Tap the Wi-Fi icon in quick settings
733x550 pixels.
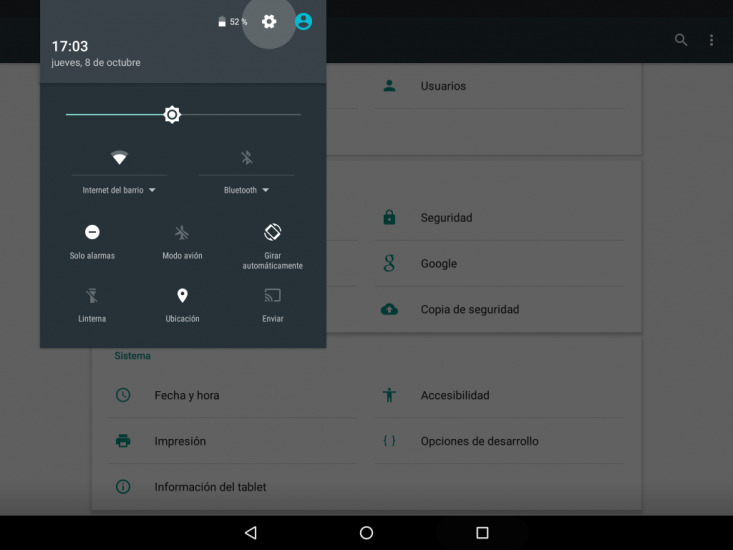119,158
